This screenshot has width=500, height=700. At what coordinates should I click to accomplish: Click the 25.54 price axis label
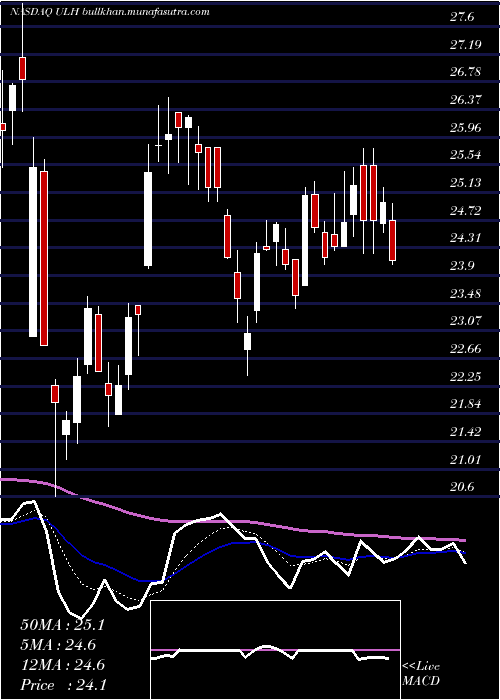(x=466, y=155)
